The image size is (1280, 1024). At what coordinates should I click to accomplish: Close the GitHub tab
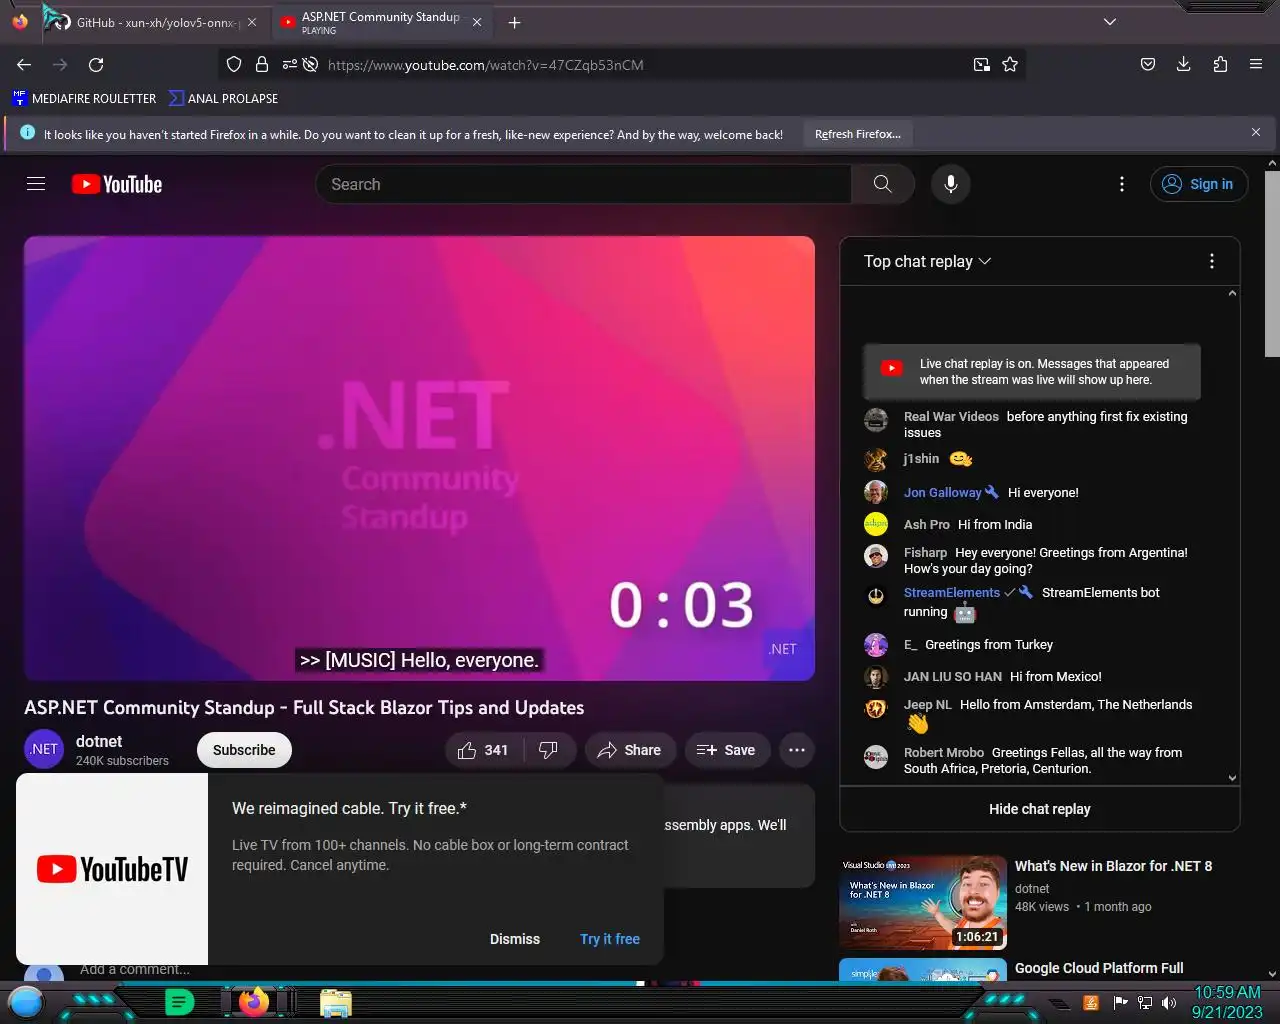tap(252, 22)
